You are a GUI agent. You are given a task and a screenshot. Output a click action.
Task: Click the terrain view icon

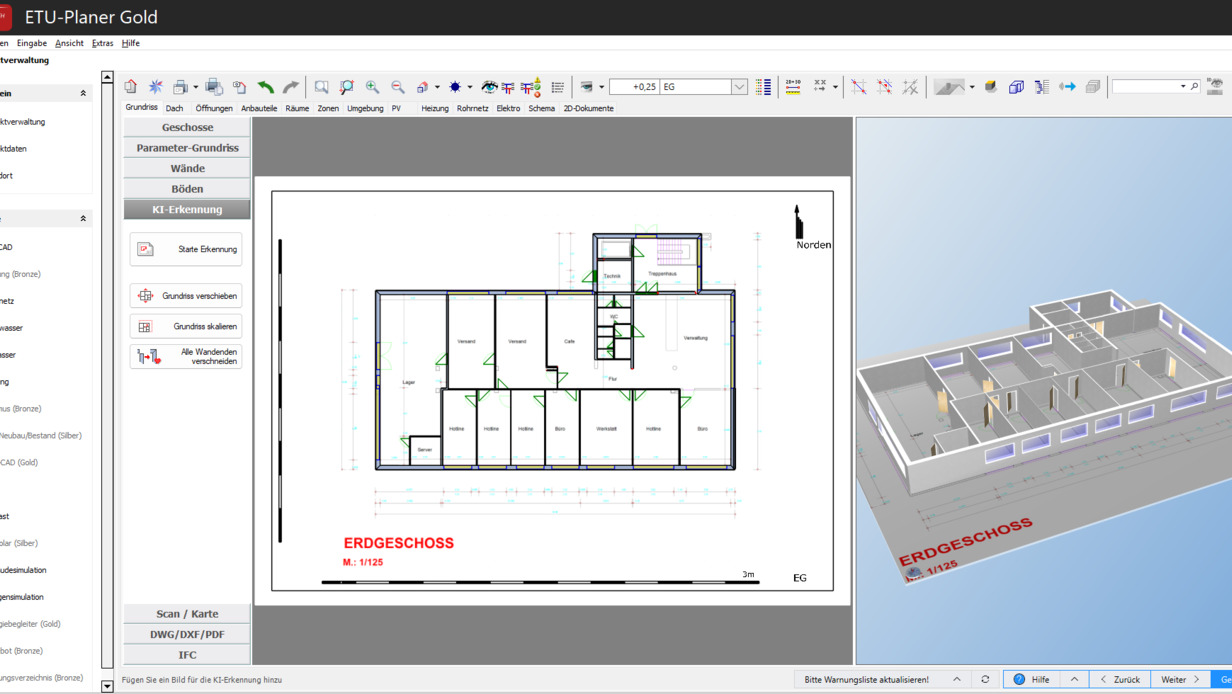[949, 87]
